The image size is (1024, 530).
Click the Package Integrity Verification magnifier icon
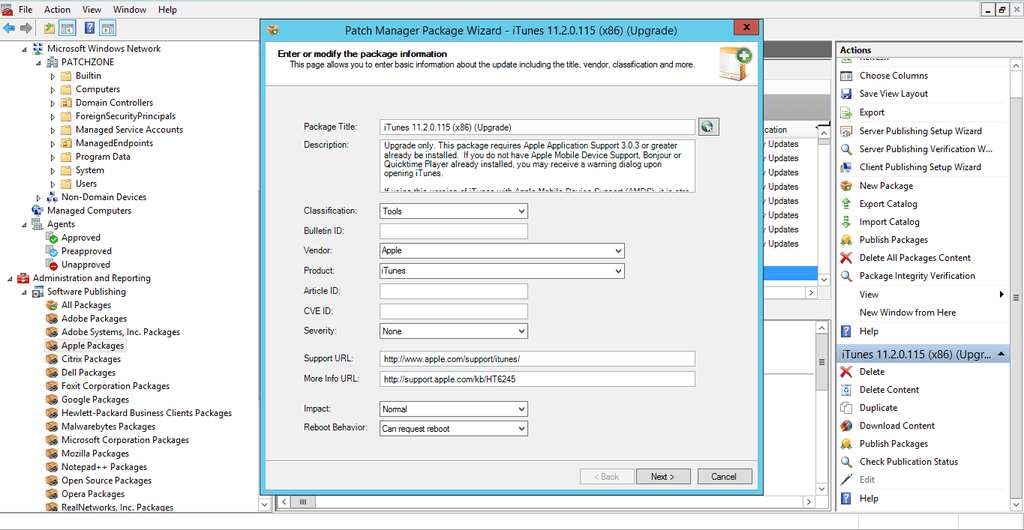pyautogui.click(x=846, y=276)
